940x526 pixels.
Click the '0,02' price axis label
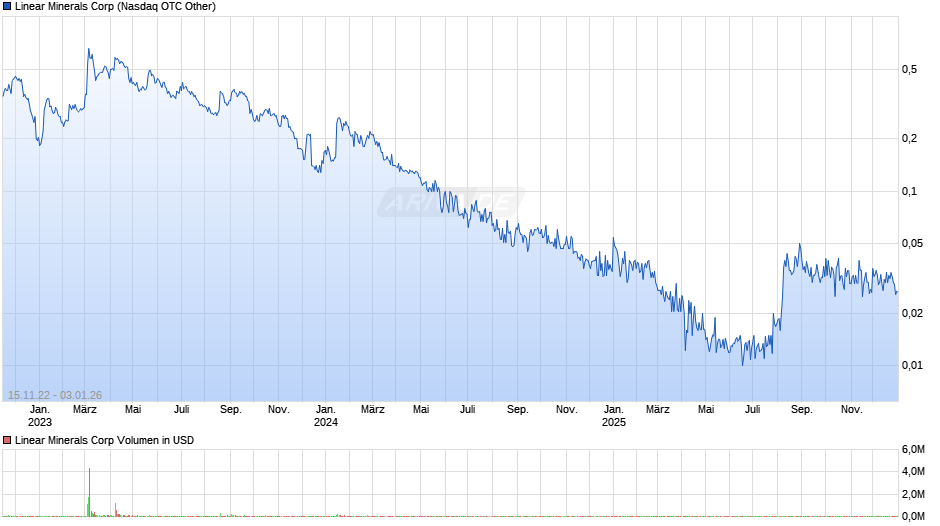(912, 313)
